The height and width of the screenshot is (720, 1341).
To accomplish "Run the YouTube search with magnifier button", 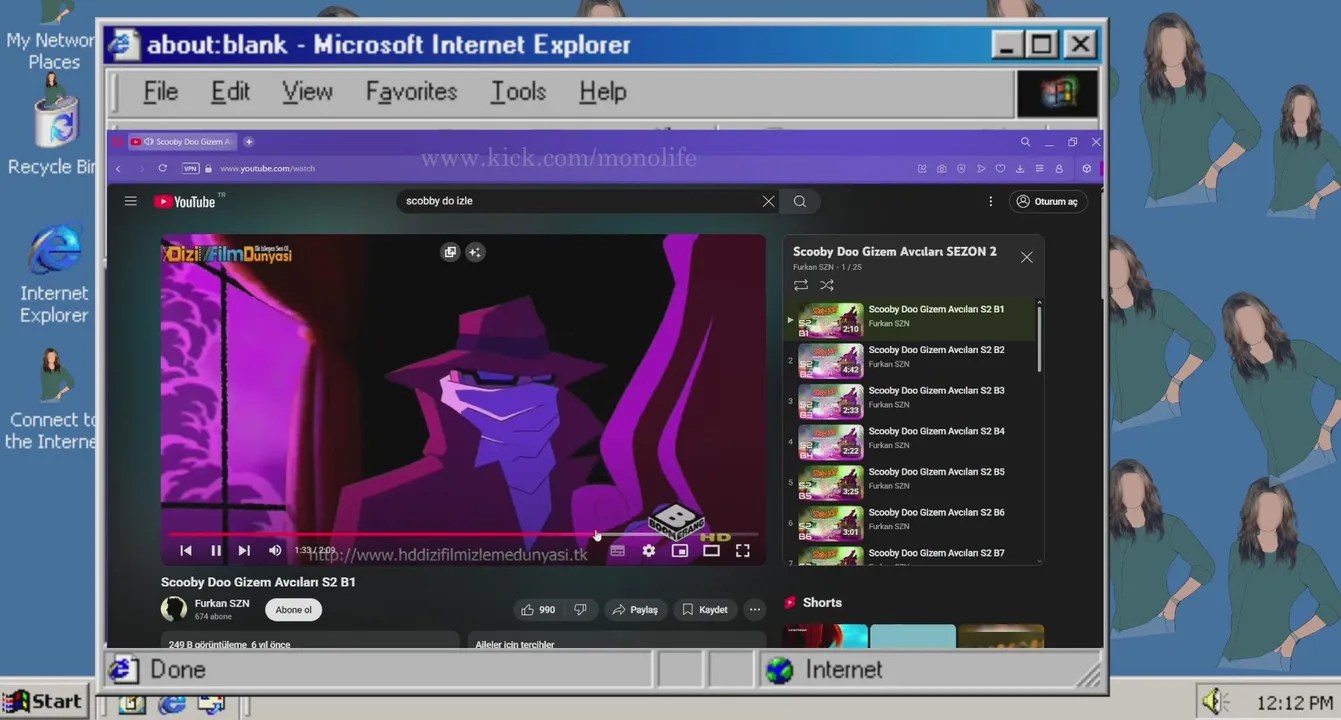I will (800, 201).
